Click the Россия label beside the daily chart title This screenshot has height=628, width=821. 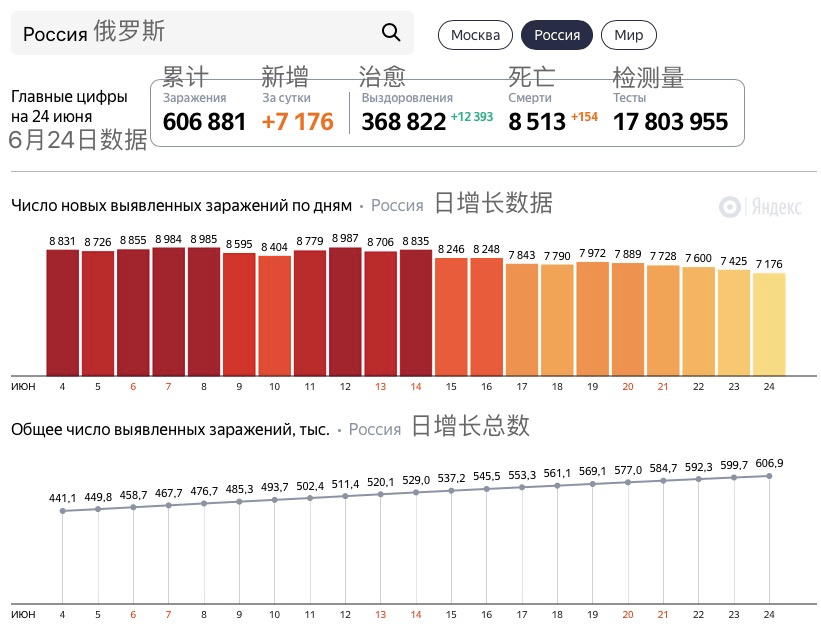(397, 205)
